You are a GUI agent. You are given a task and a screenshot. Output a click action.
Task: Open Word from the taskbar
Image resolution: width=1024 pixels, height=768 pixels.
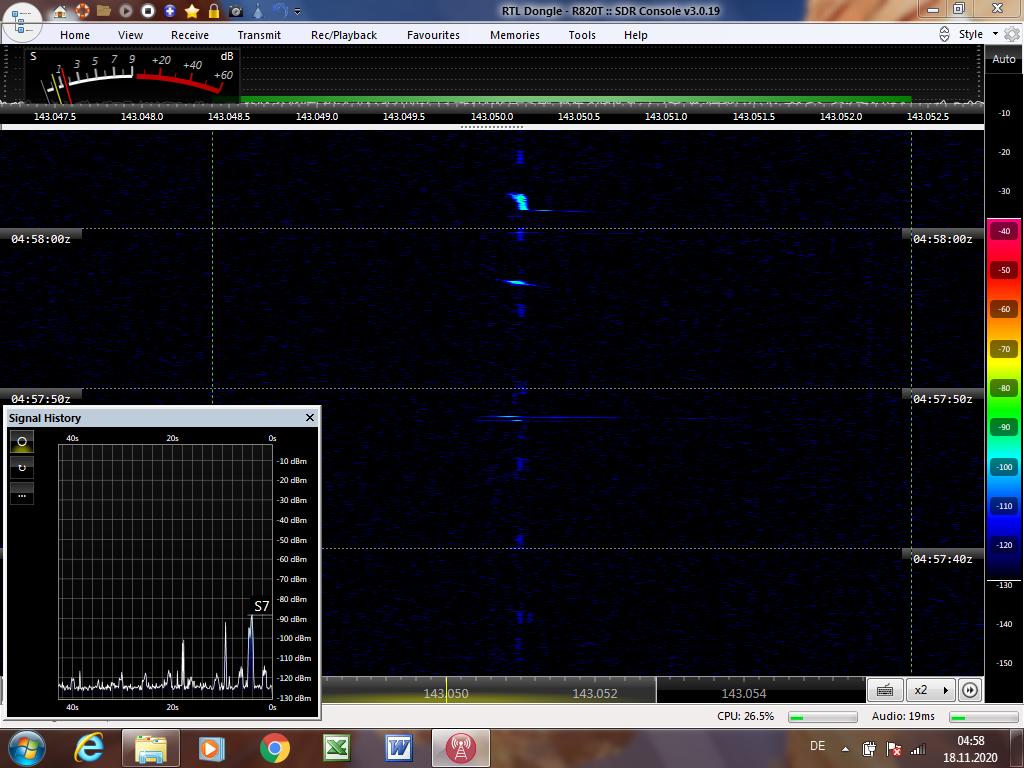(x=398, y=748)
